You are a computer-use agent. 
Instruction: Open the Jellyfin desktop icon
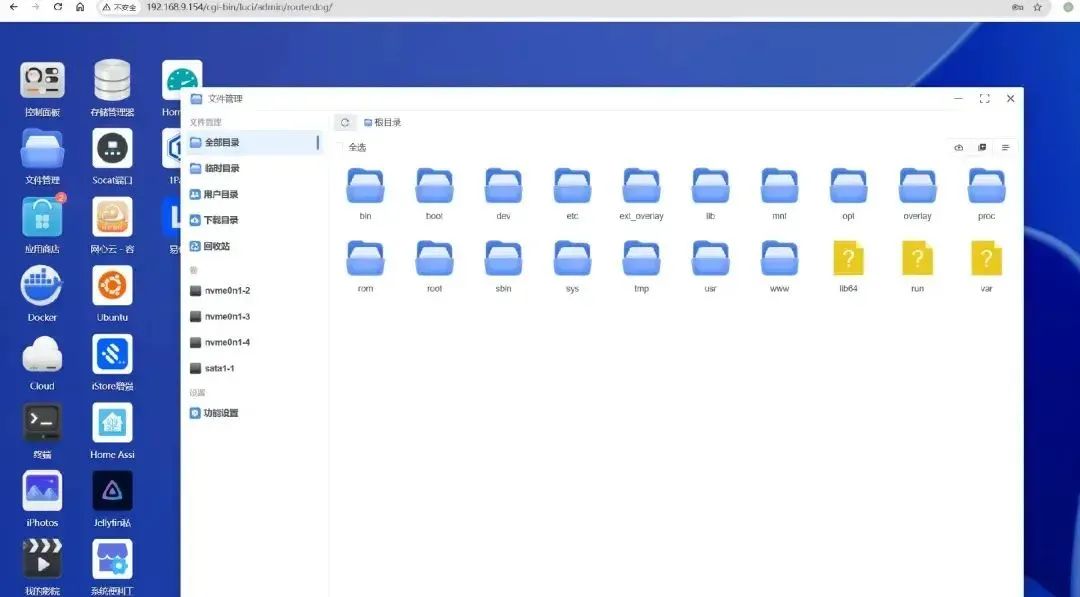coord(112,490)
